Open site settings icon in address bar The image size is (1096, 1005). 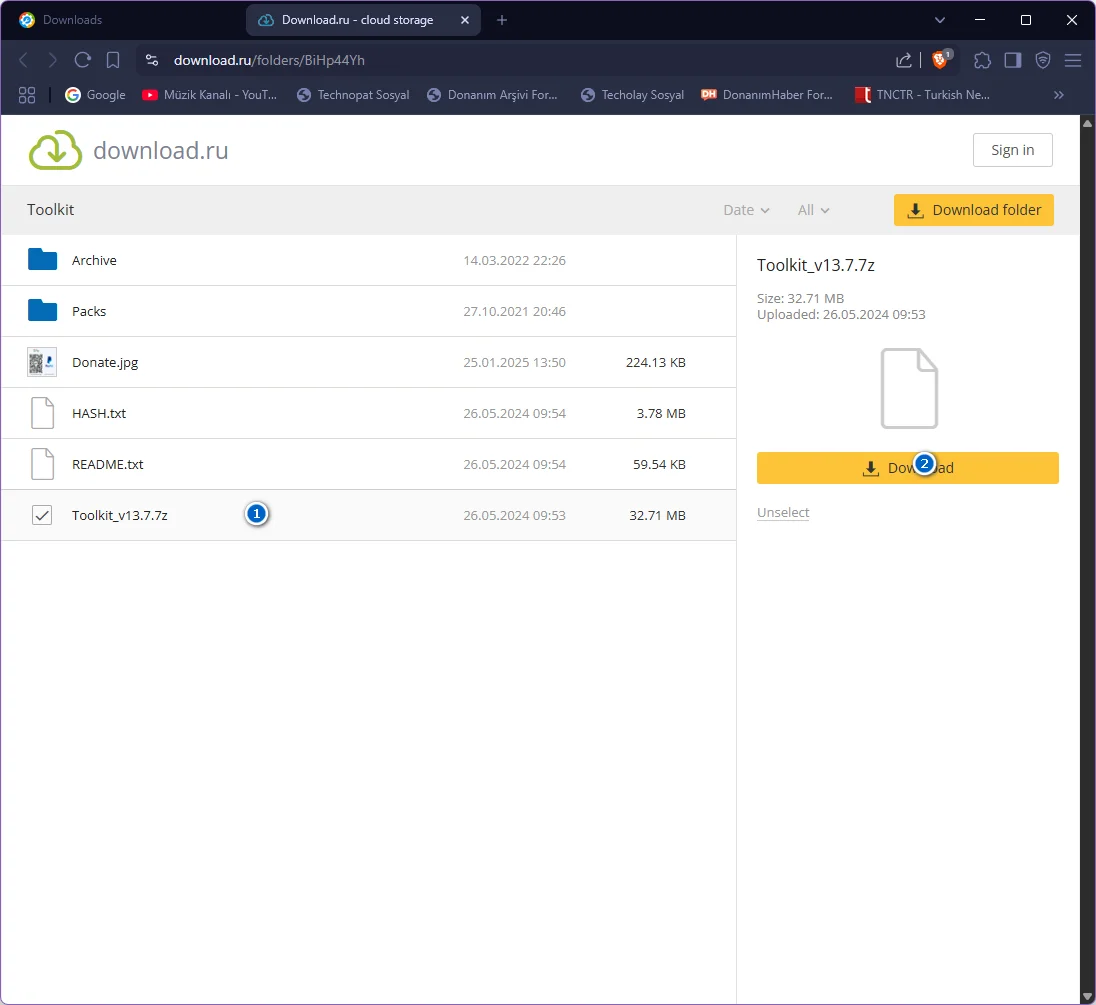152,60
